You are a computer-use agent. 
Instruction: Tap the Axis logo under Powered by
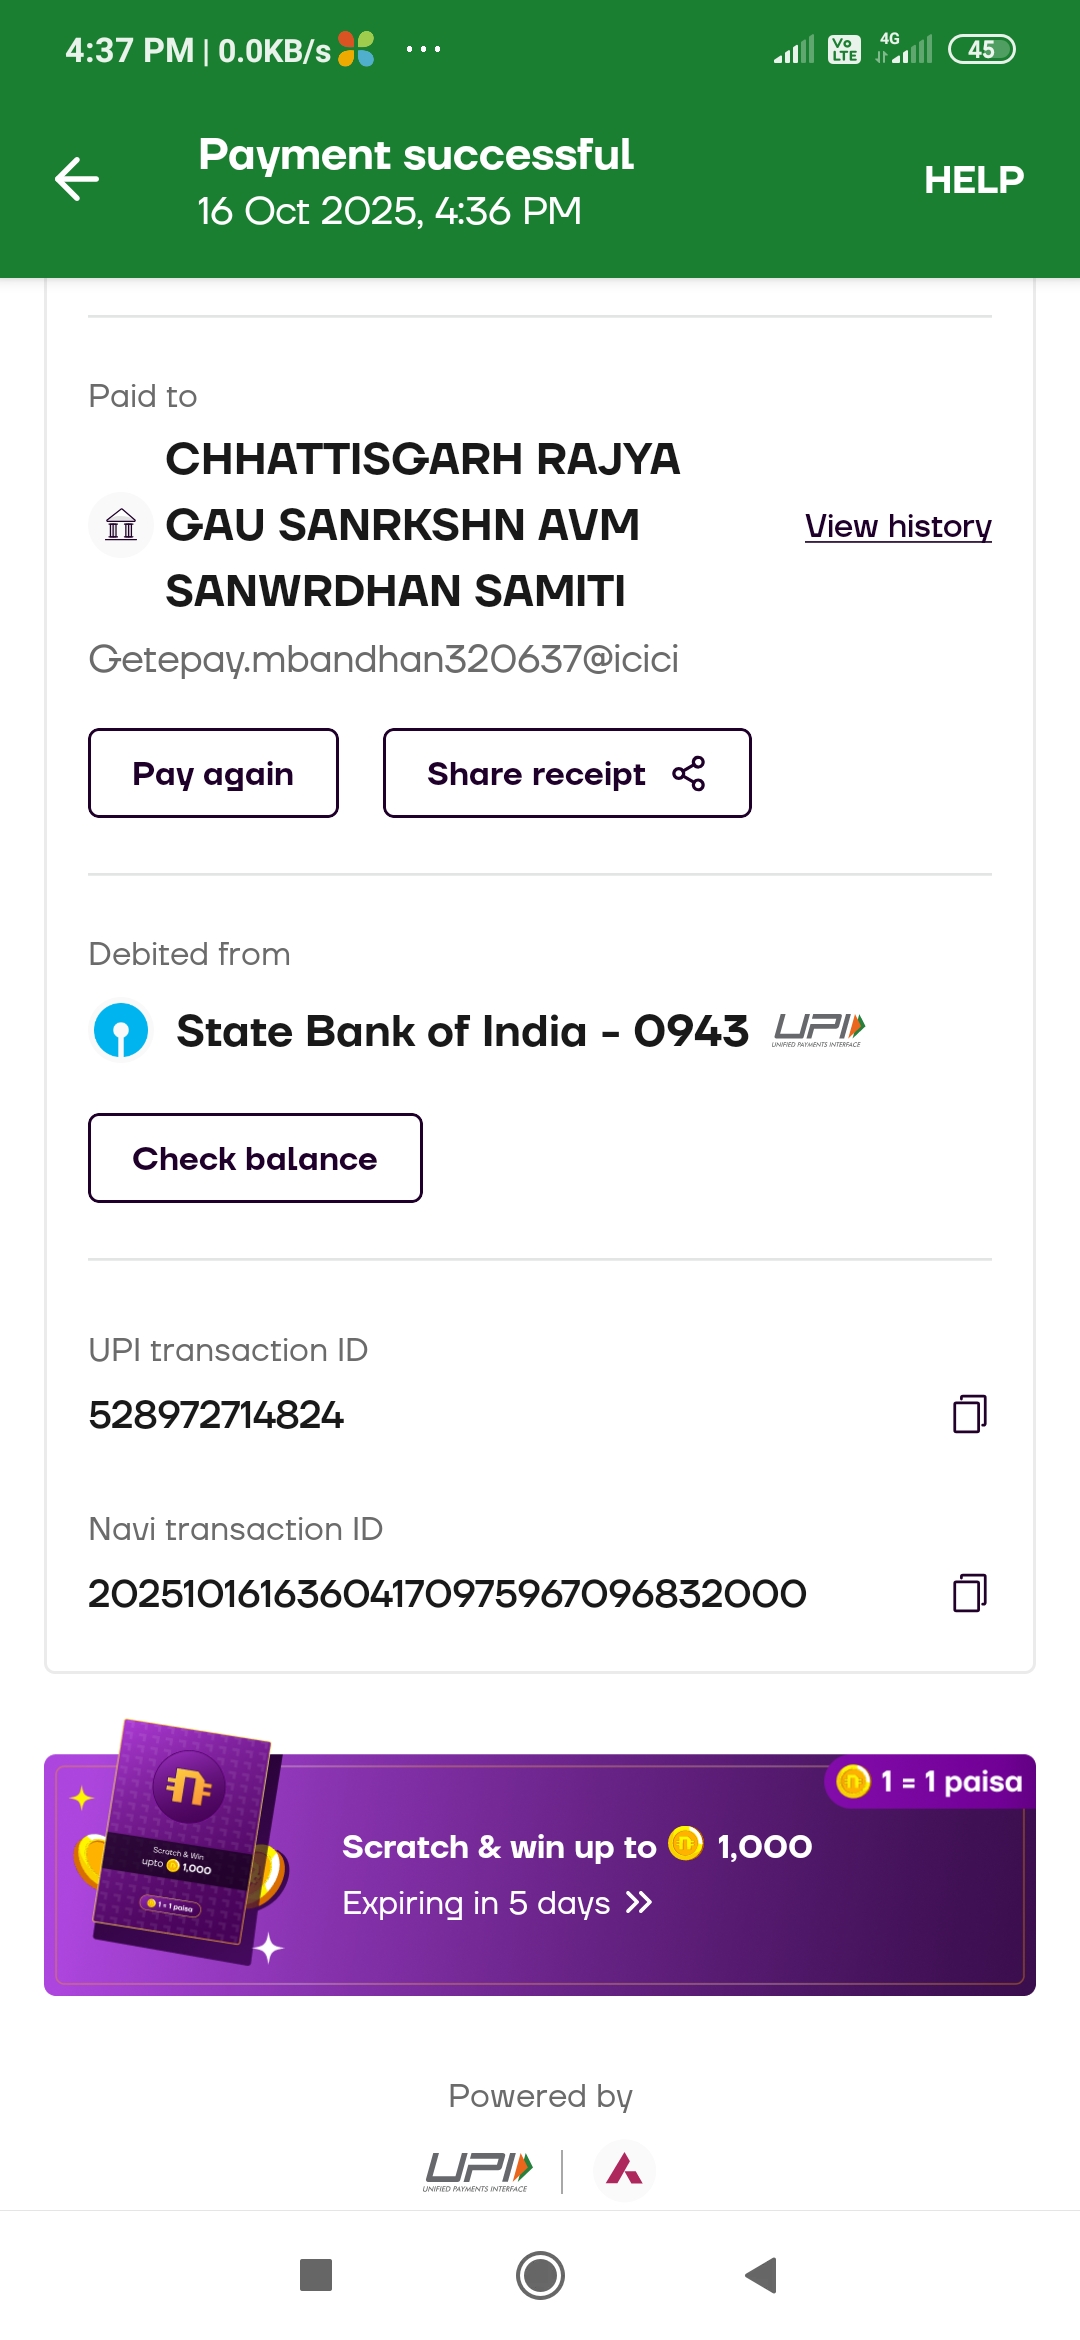[625, 2169]
